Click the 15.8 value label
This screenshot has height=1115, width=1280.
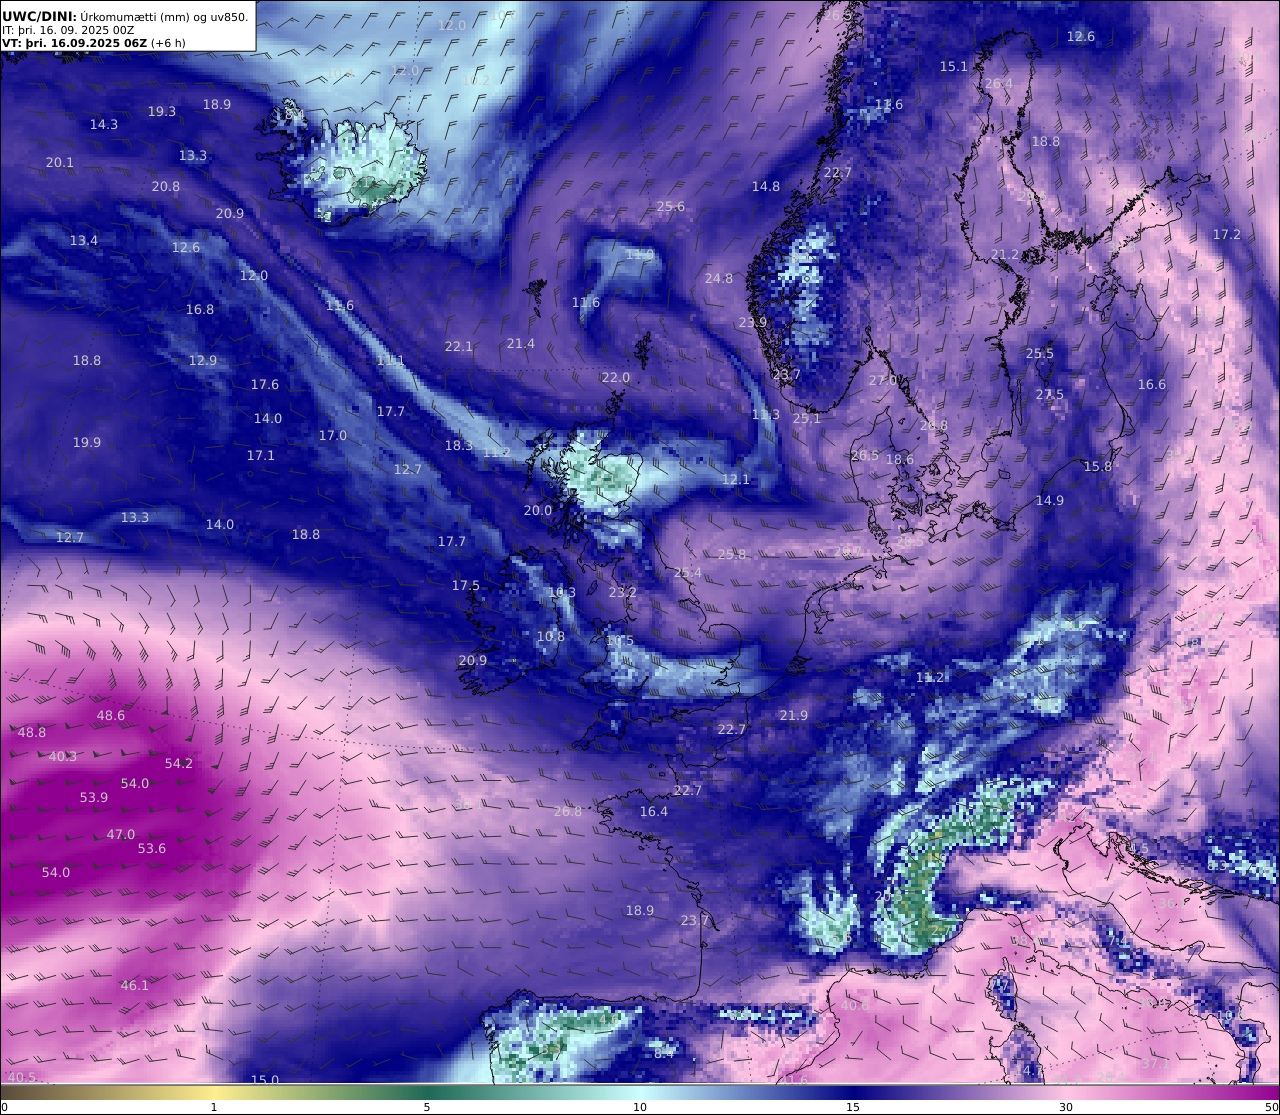coord(1098,466)
